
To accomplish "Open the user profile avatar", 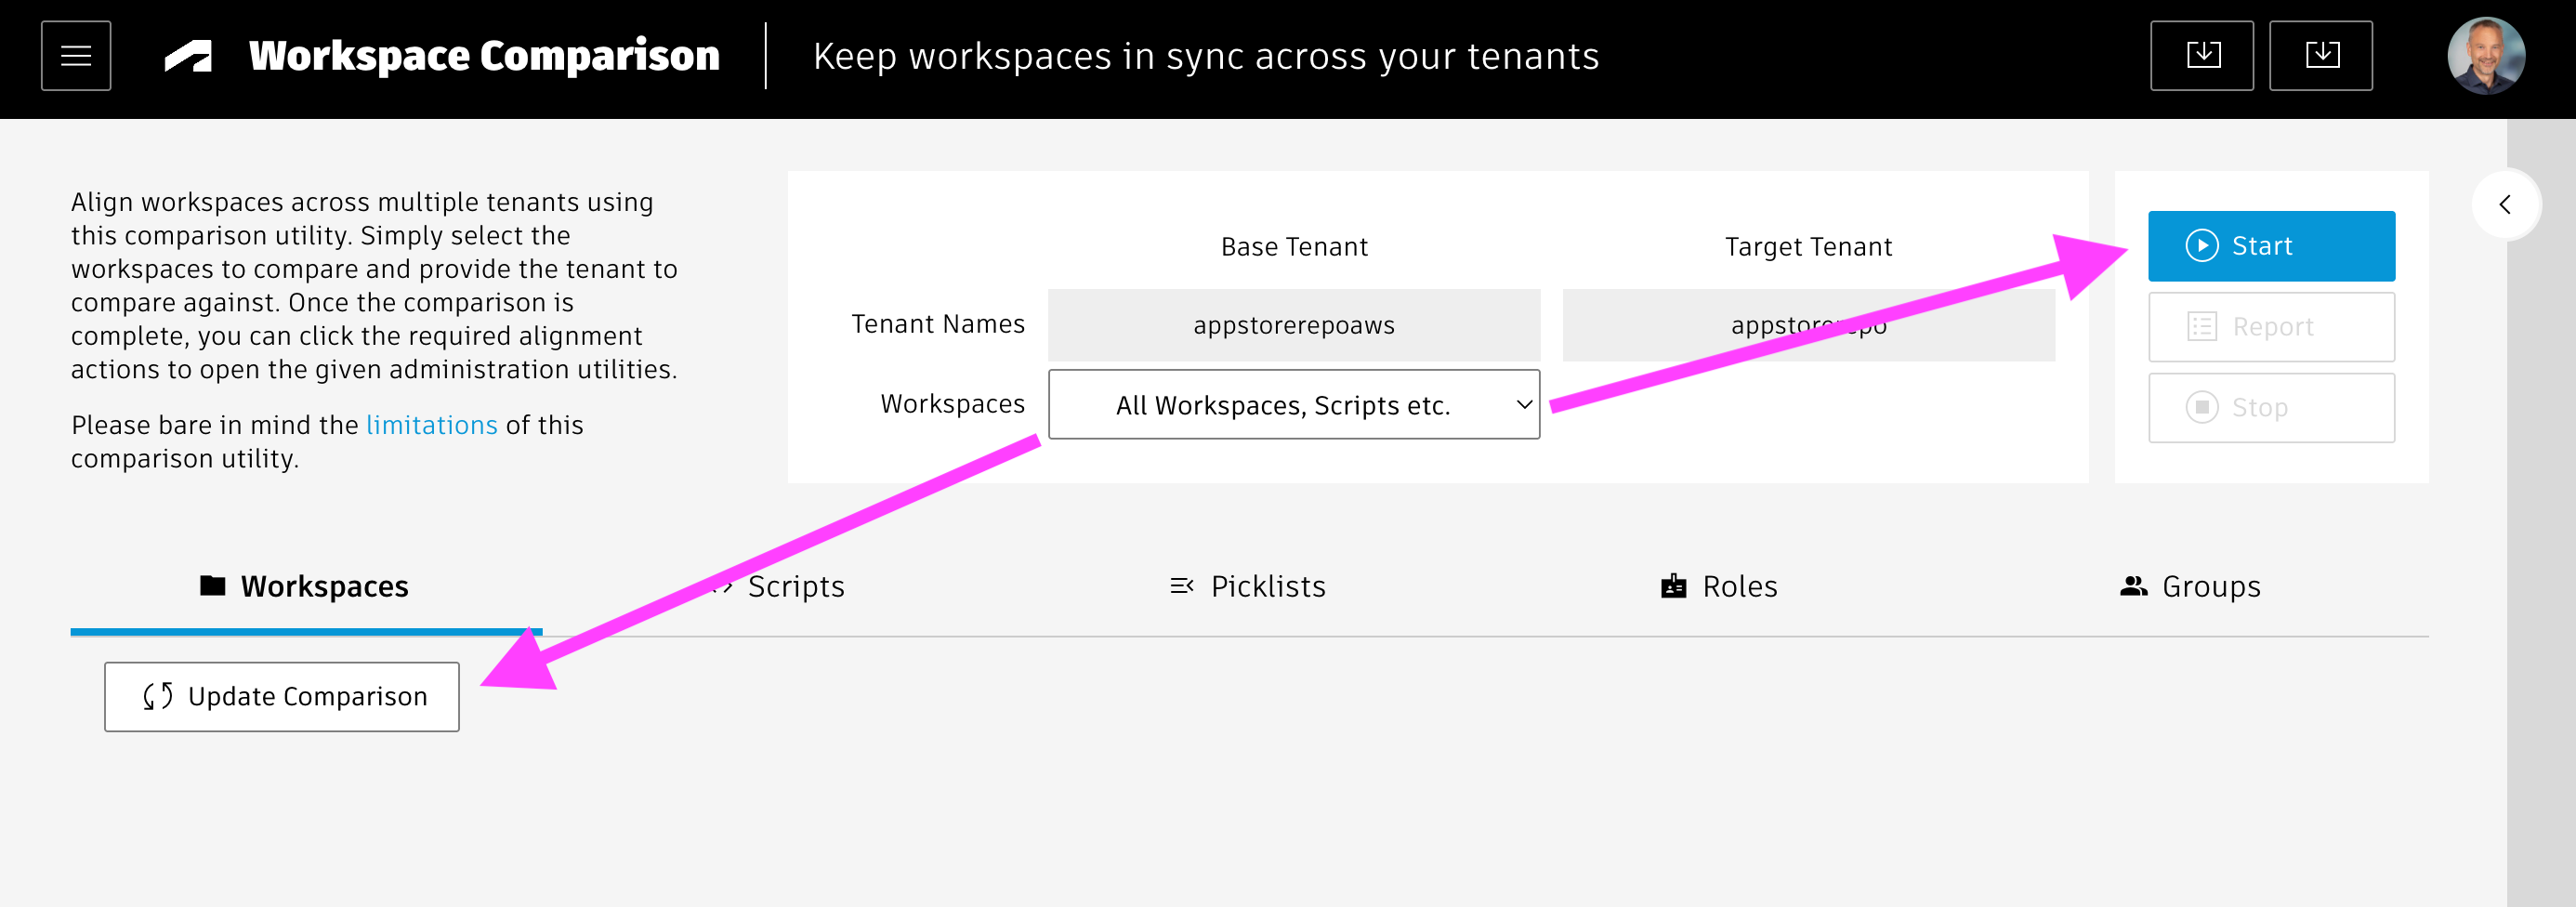I will pyautogui.click(x=2485, y=56).
